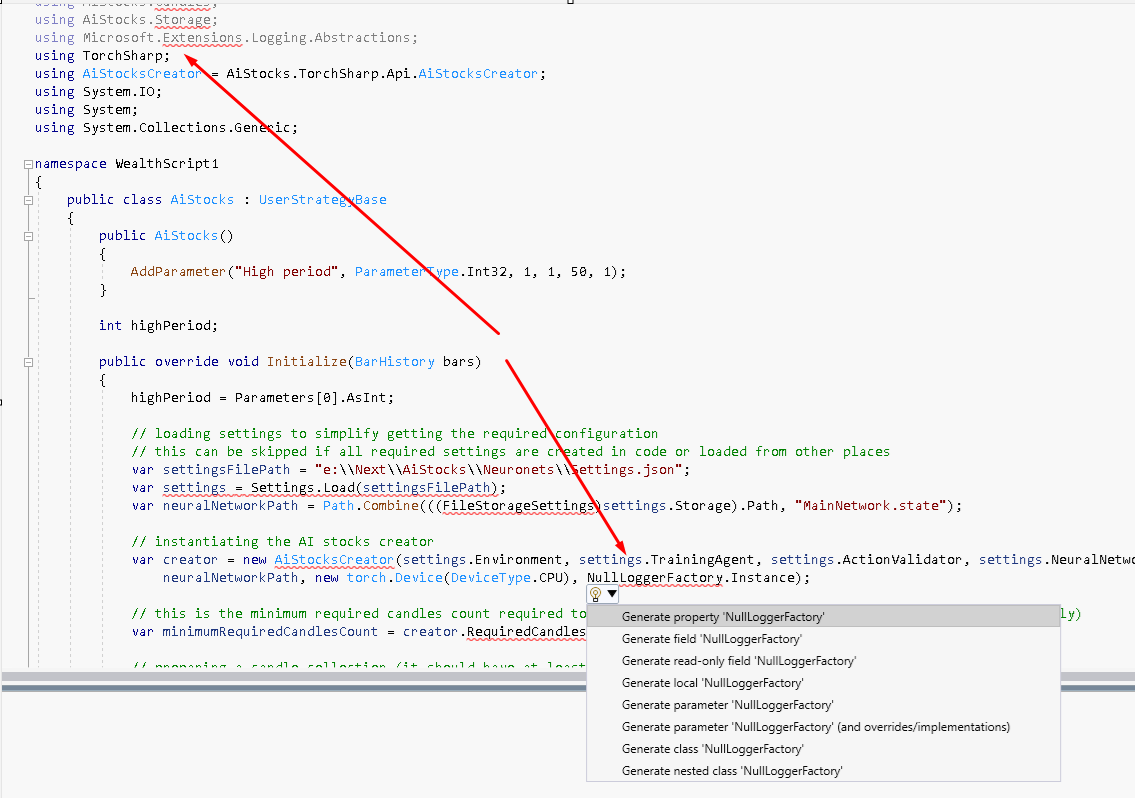Choose Generate parameter with overrides/implementations option

(815, 727)
